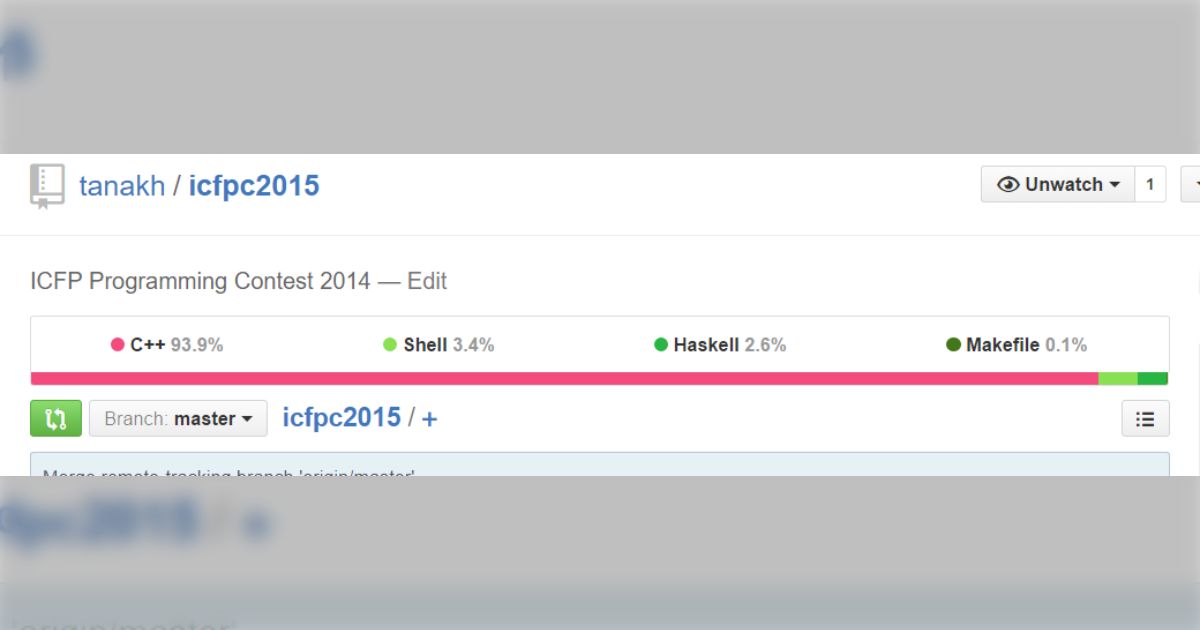Select the Shell 3.4% language entry
The width and height of the screenshot is (1200, 630).
(x=439, y=345)
